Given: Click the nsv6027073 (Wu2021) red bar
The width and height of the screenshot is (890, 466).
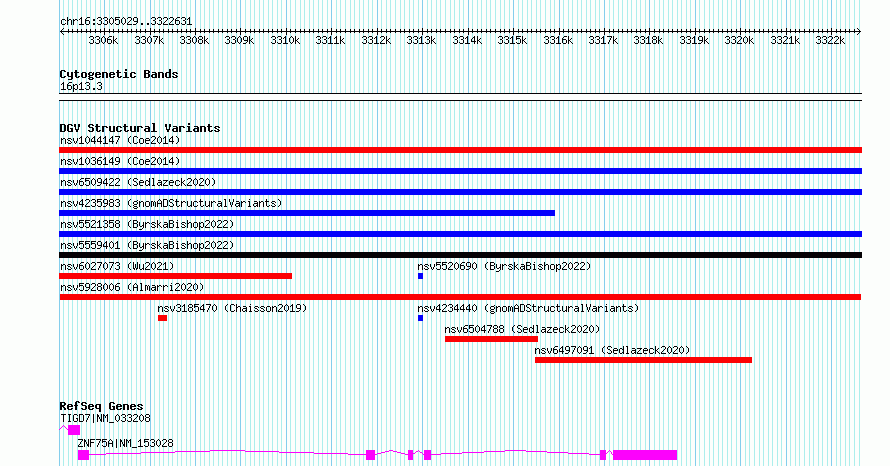Looking at the screenshot, I should click(x=175, y=276).
